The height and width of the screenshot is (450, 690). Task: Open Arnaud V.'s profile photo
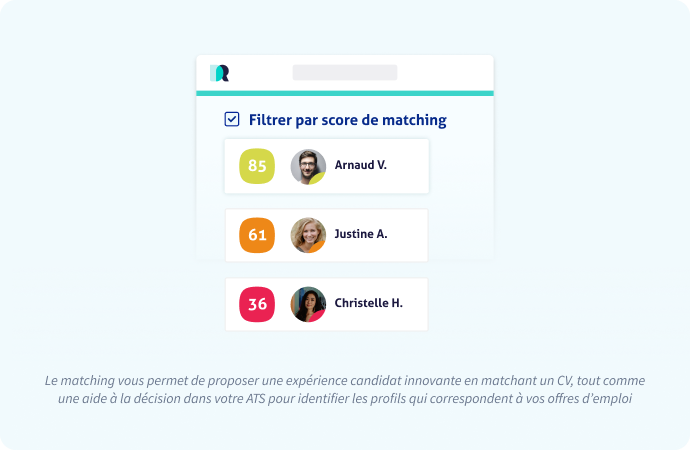click(308, 166)
